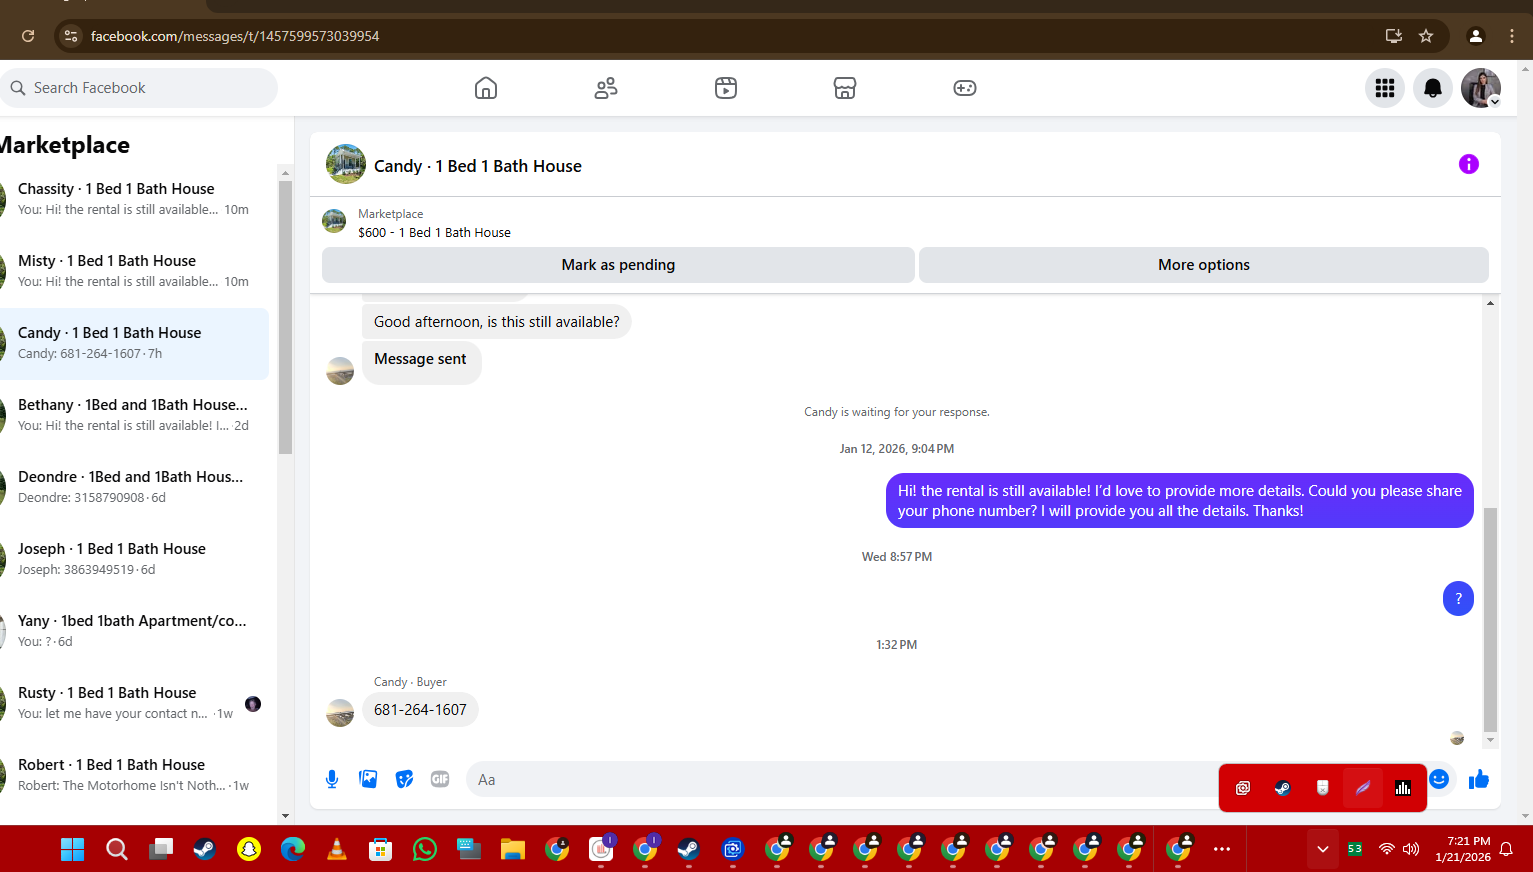The width and height of the screenshot is (1533, 872).
Task: Open the Chassity 1 Bed 1 Bath House conversation
Action: click(x=134, y=199)
